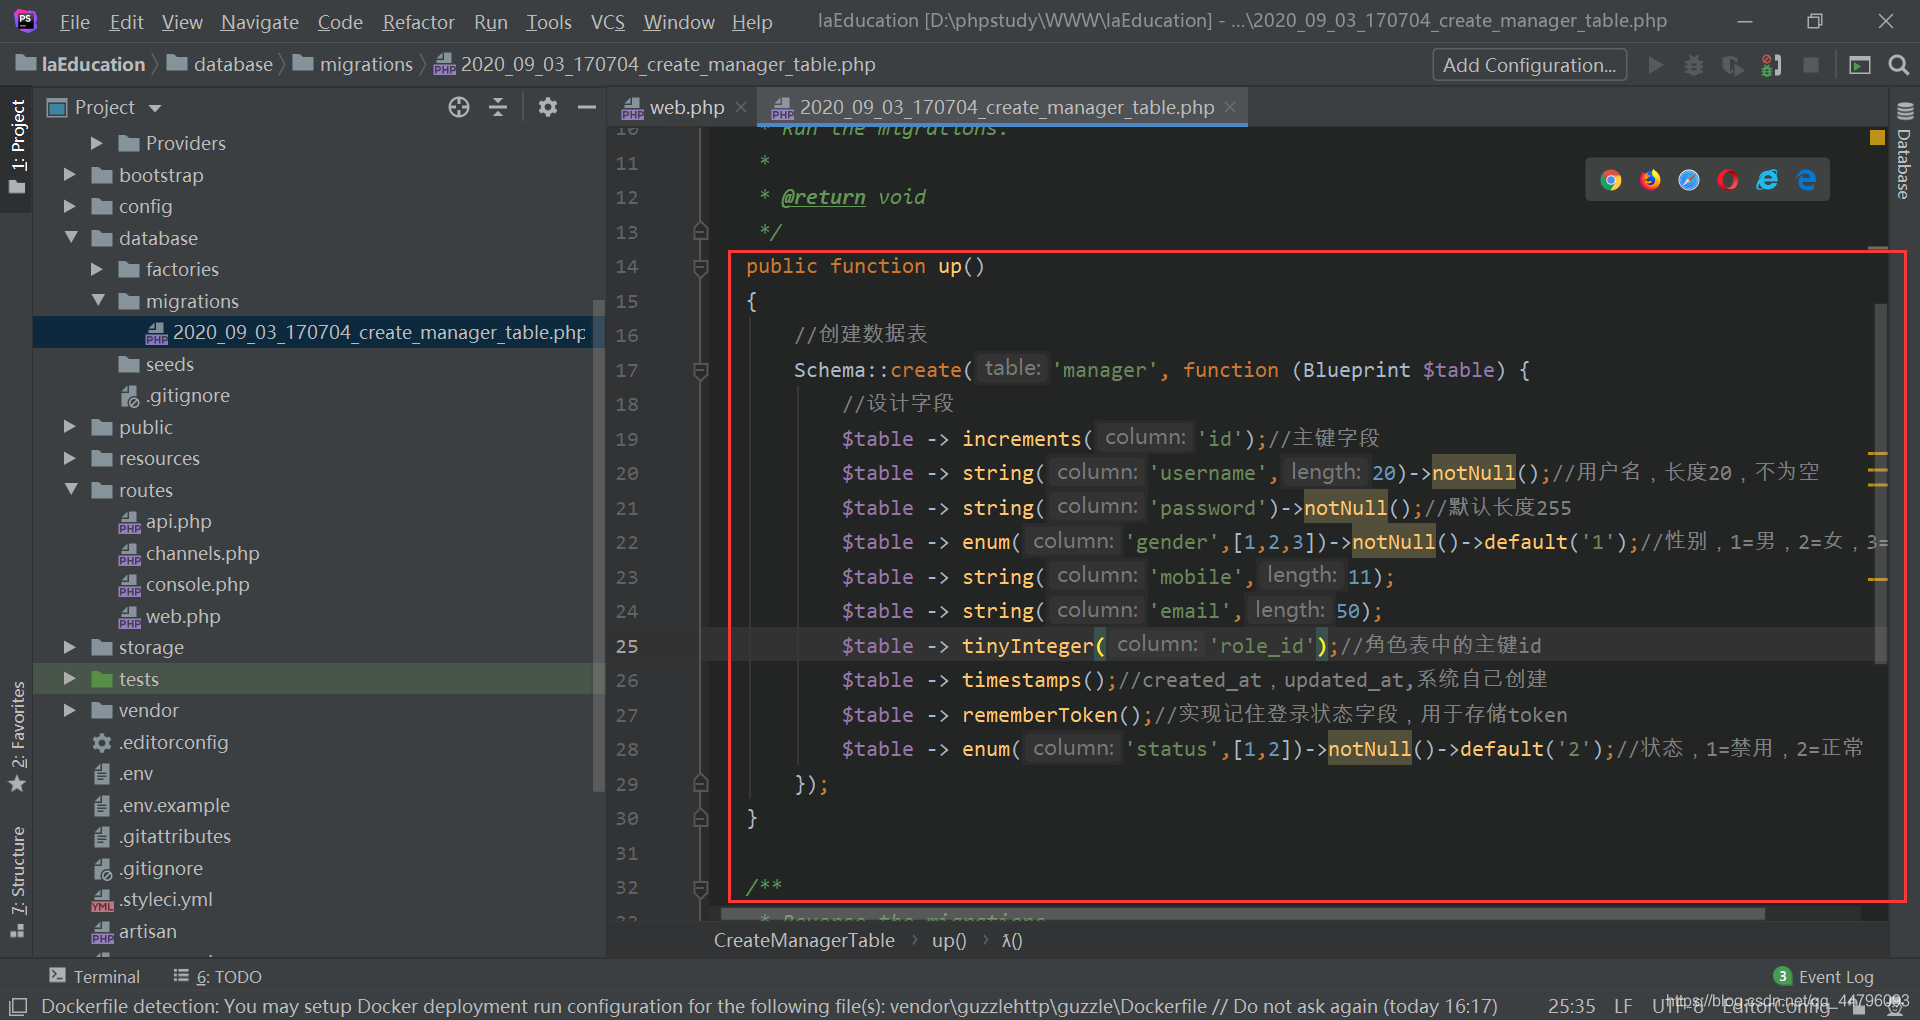The image size is (1920, 1020).
Task: Select the .env file
Action: (x=136, y=773)
